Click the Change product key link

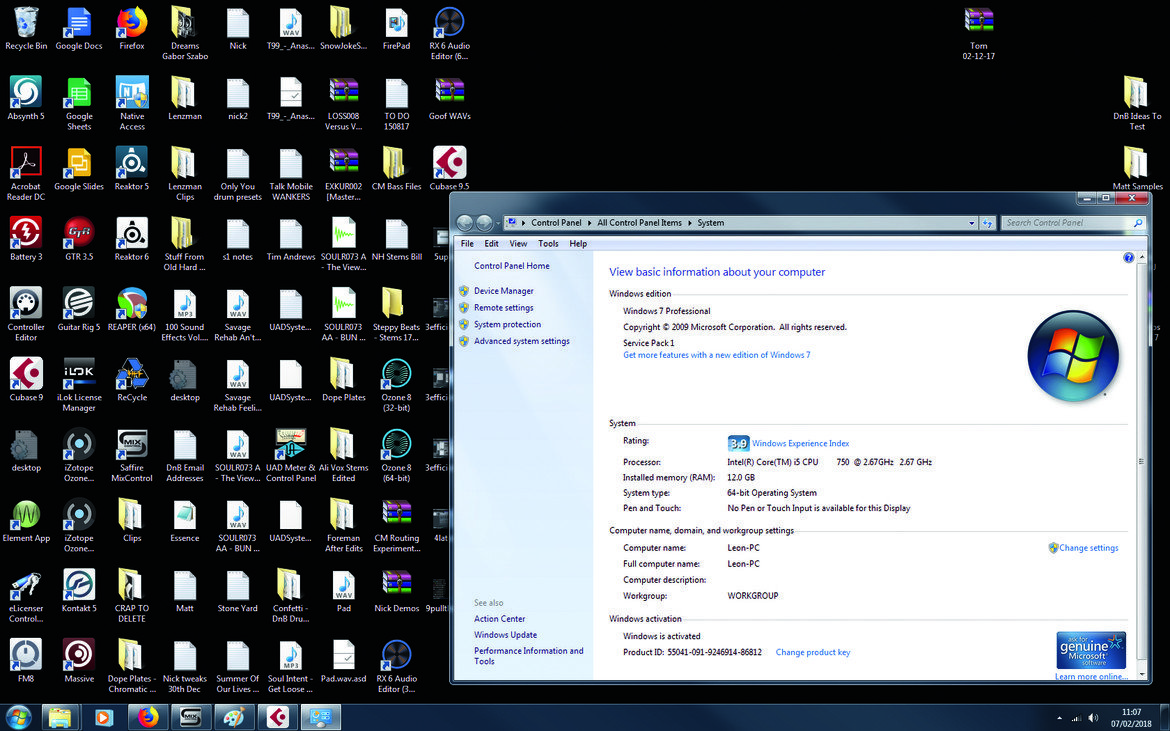[813, 652]
